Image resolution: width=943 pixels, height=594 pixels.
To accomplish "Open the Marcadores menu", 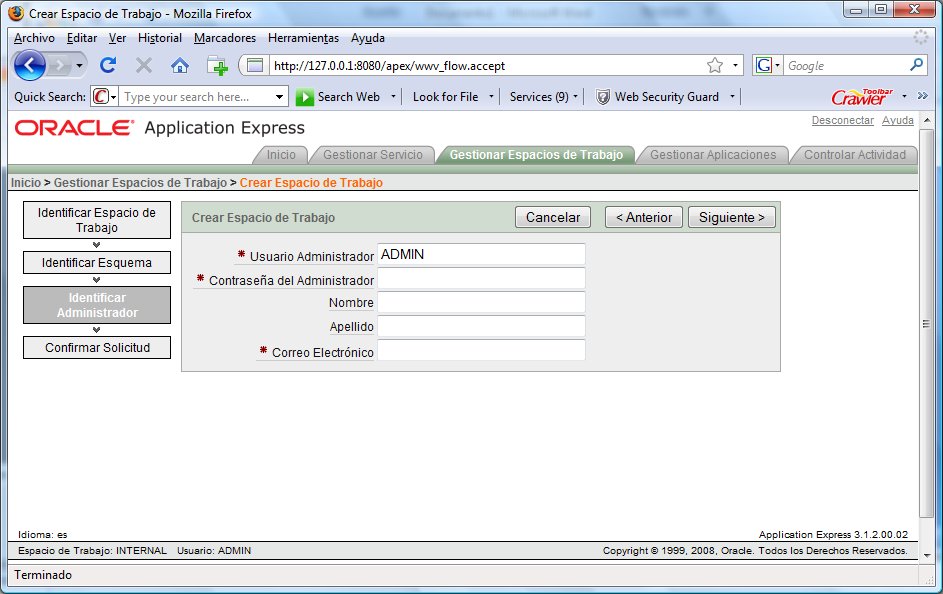I will coord(225,38).
